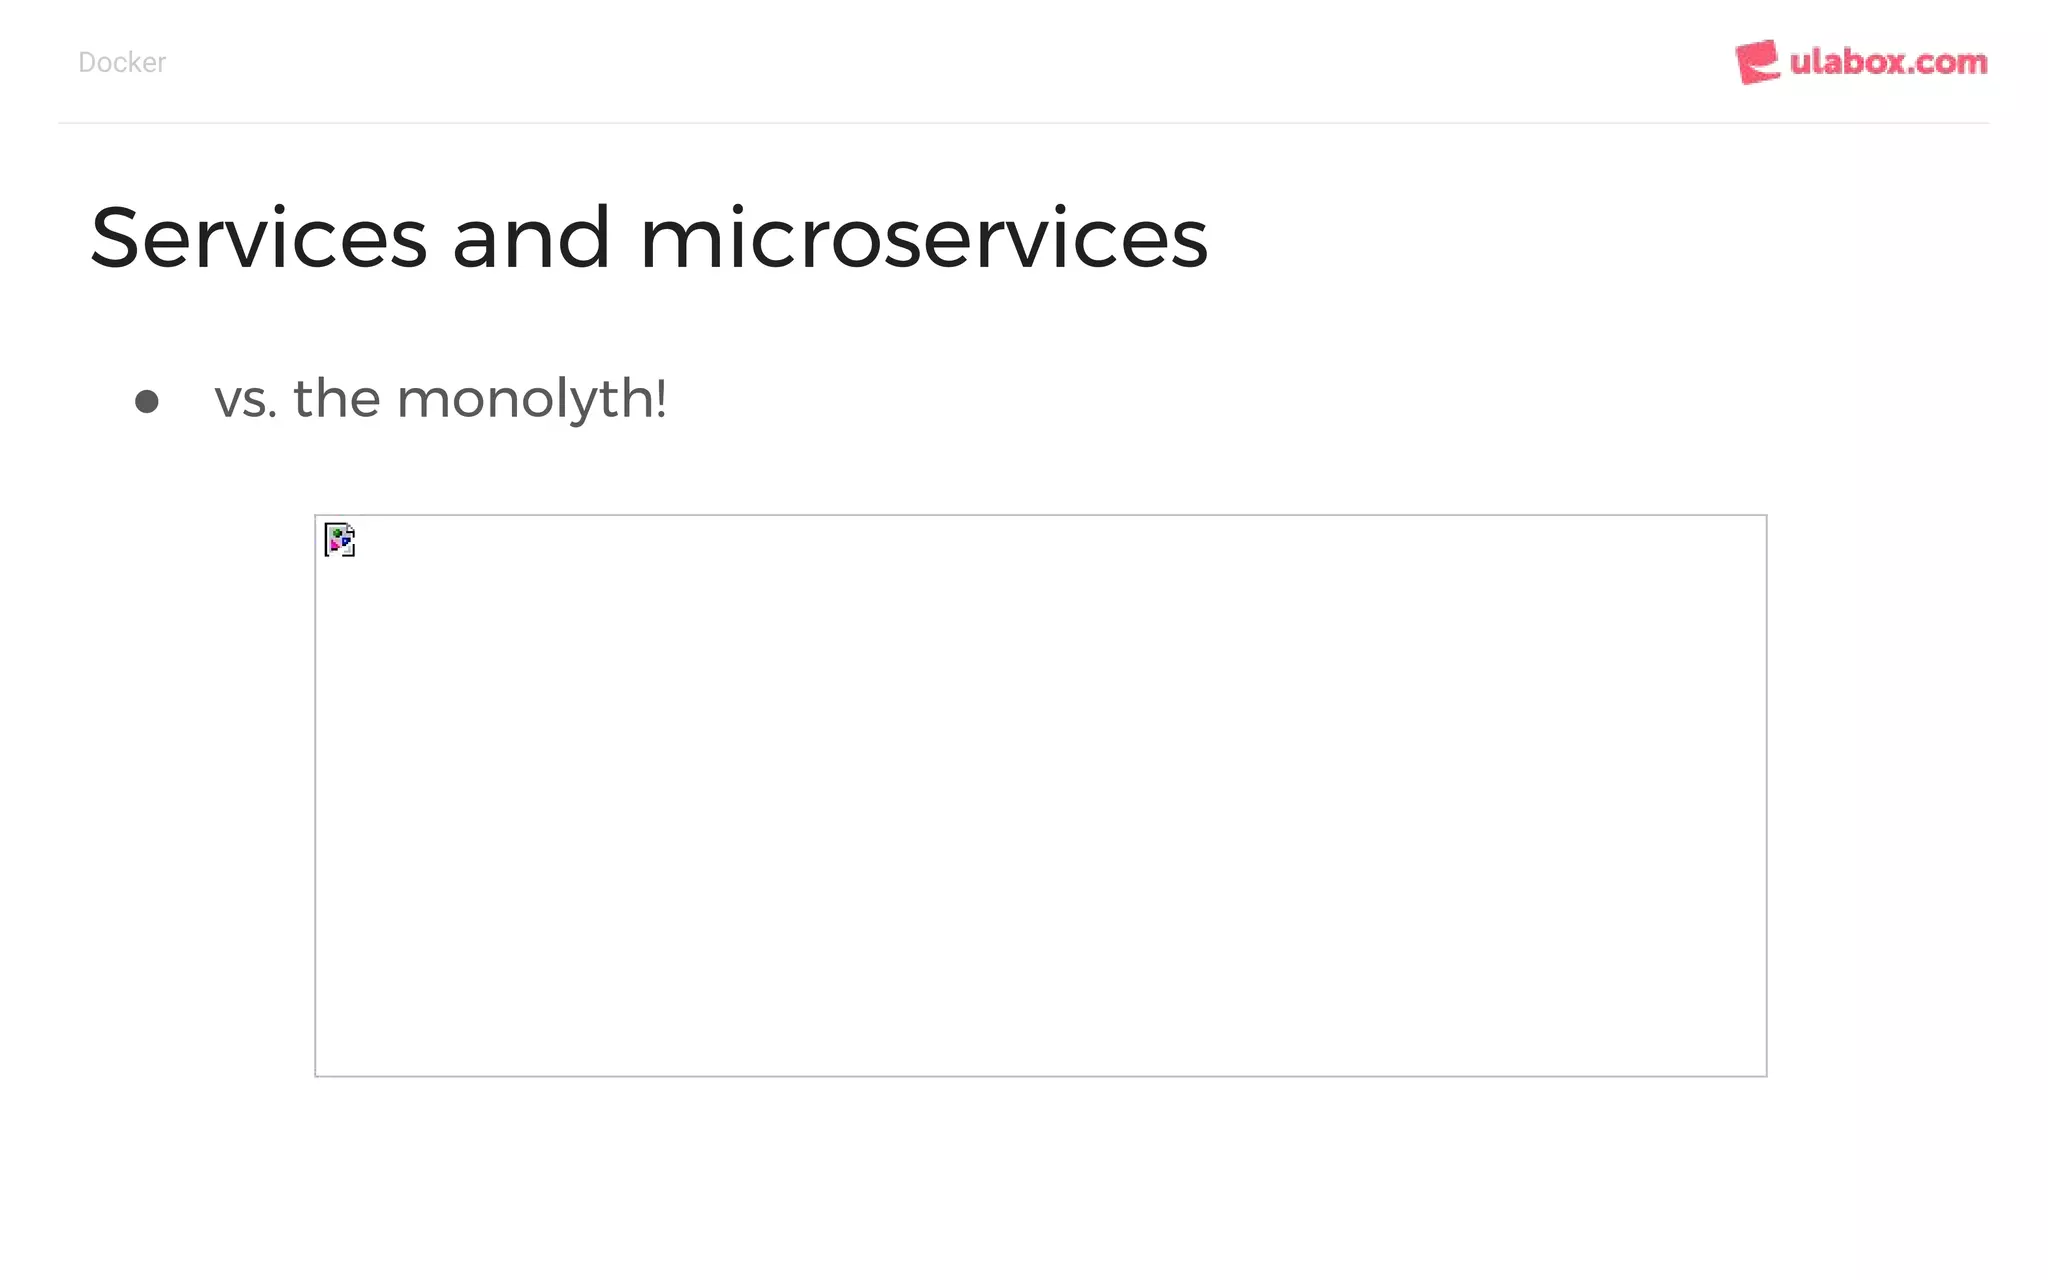Click the ulabox word in the logo
The width and height of the screenshot is (2048, 1280).
tap(1847, 62)
